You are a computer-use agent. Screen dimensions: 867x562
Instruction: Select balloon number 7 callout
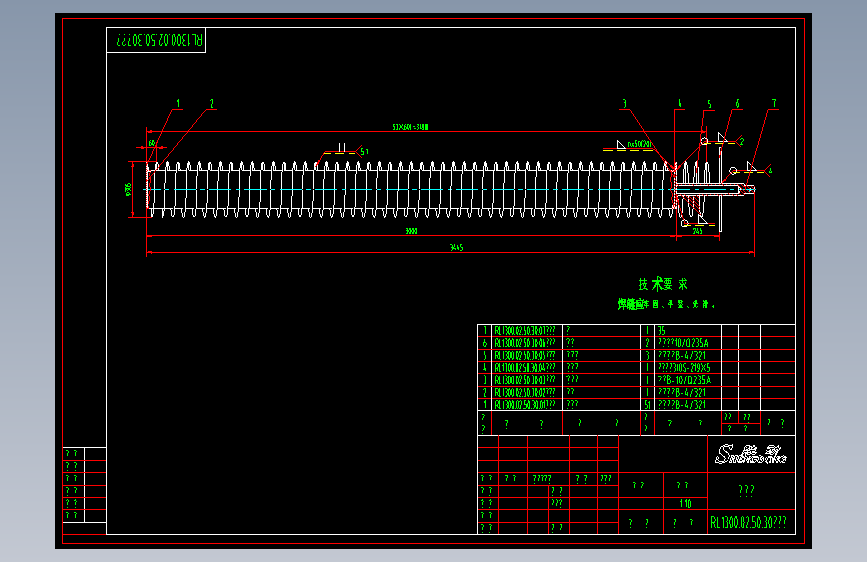pos(774,103)
